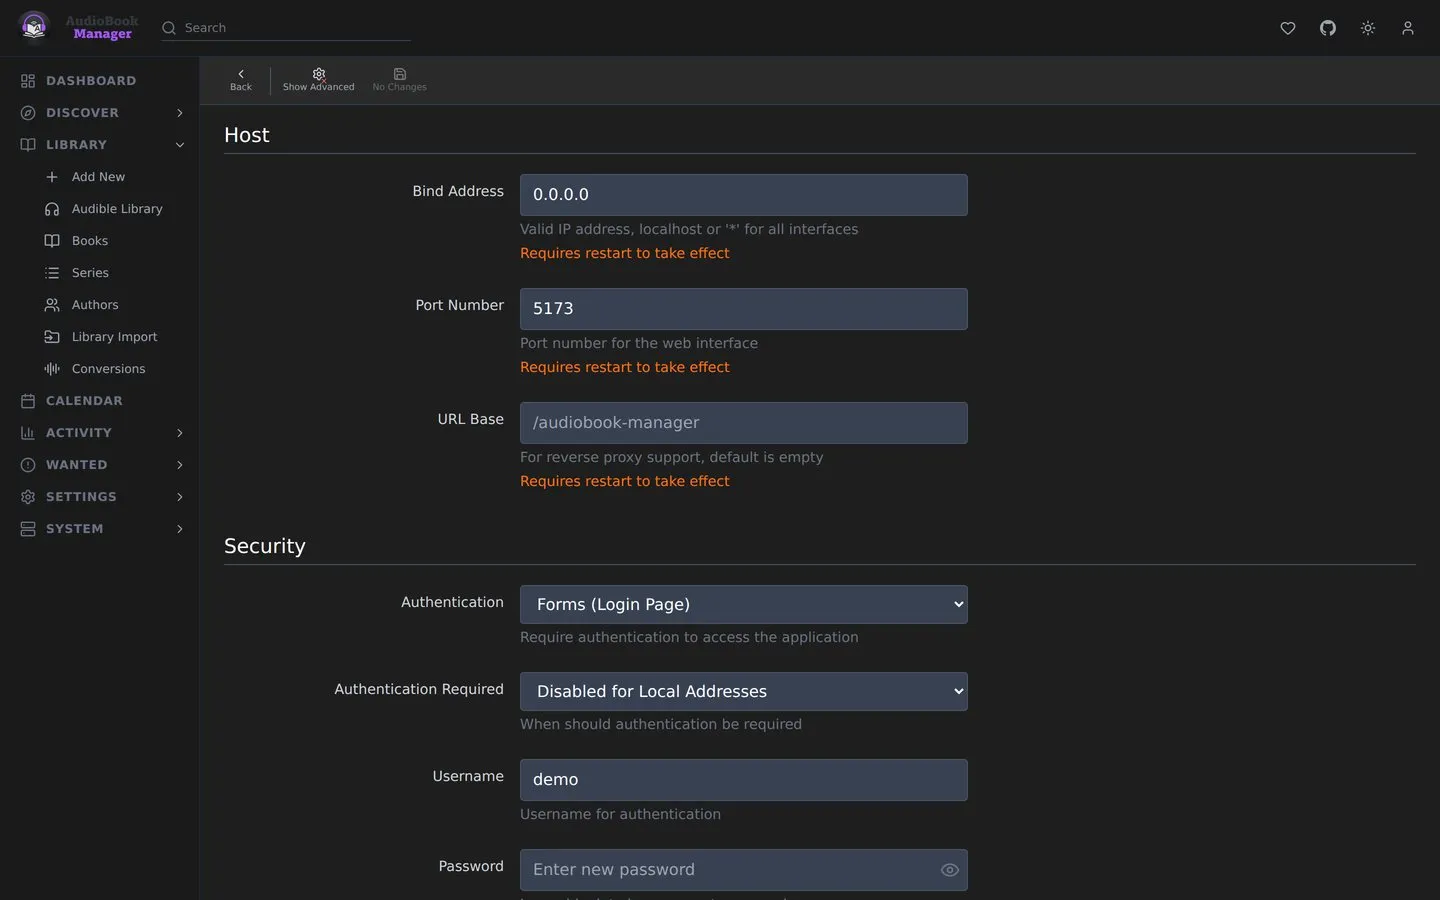Expand the Discover section chevron
The width and height of the screenshot is (1440, 900).
180,113
